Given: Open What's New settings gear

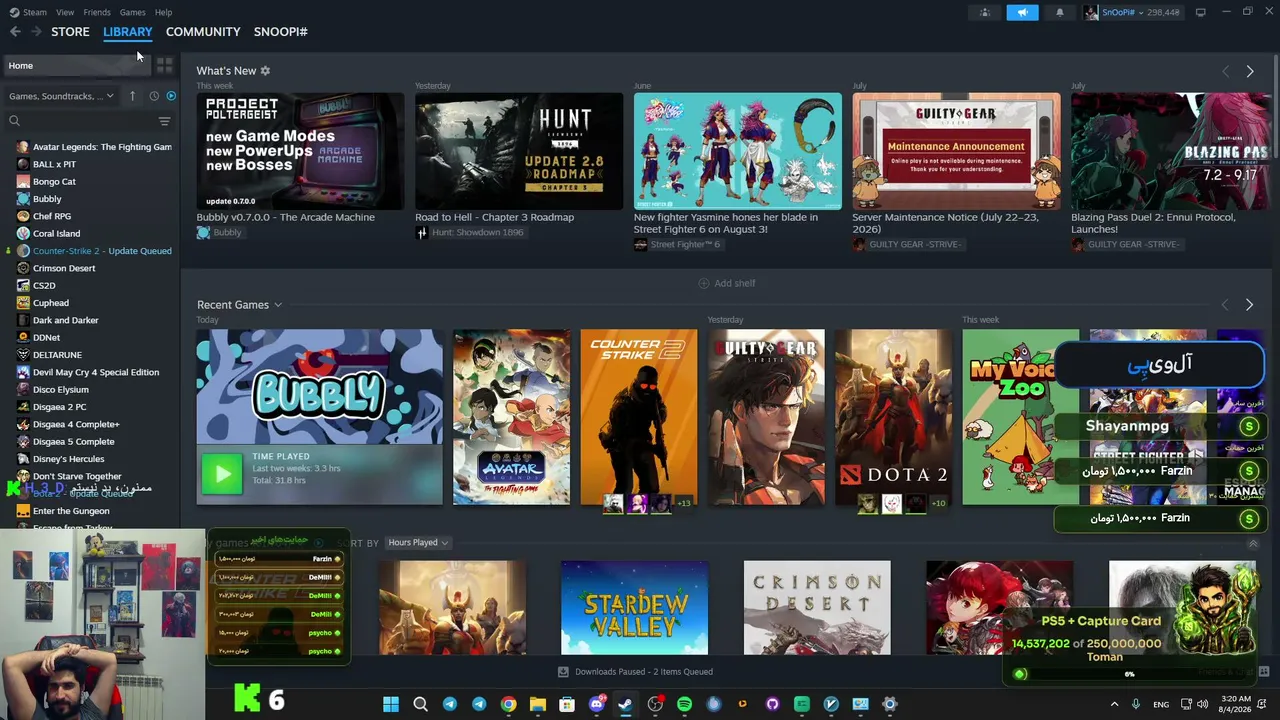Looking at the screenshot, I should (x=265, y=71).
